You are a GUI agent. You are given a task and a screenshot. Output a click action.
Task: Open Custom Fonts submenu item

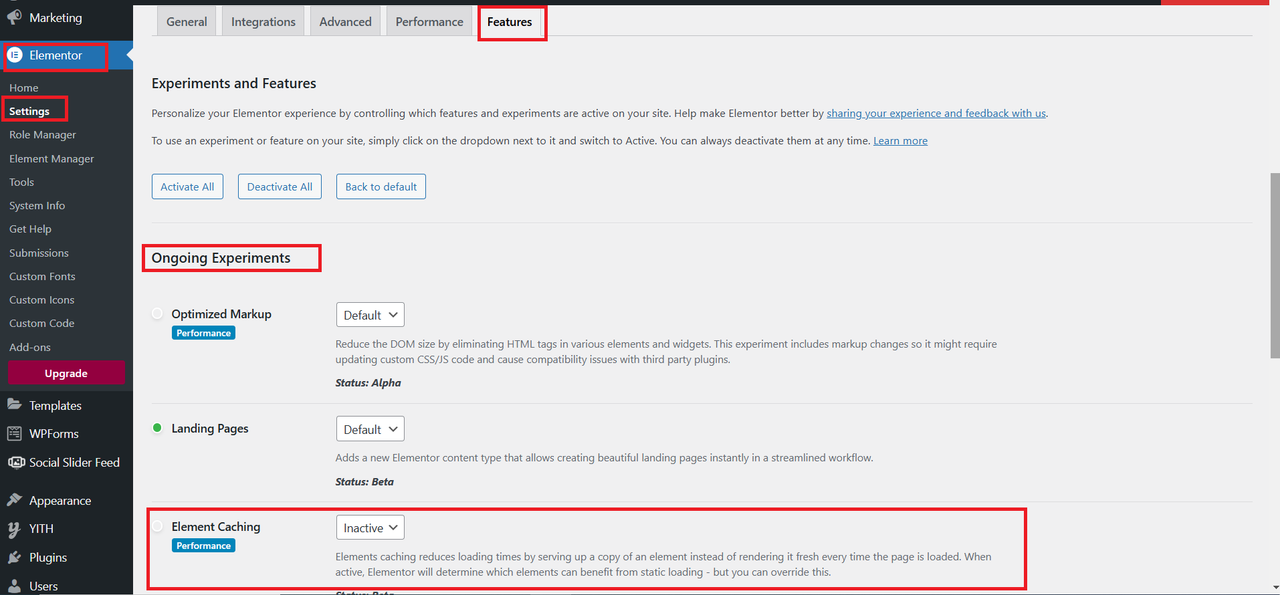click(x=42, y=276)
